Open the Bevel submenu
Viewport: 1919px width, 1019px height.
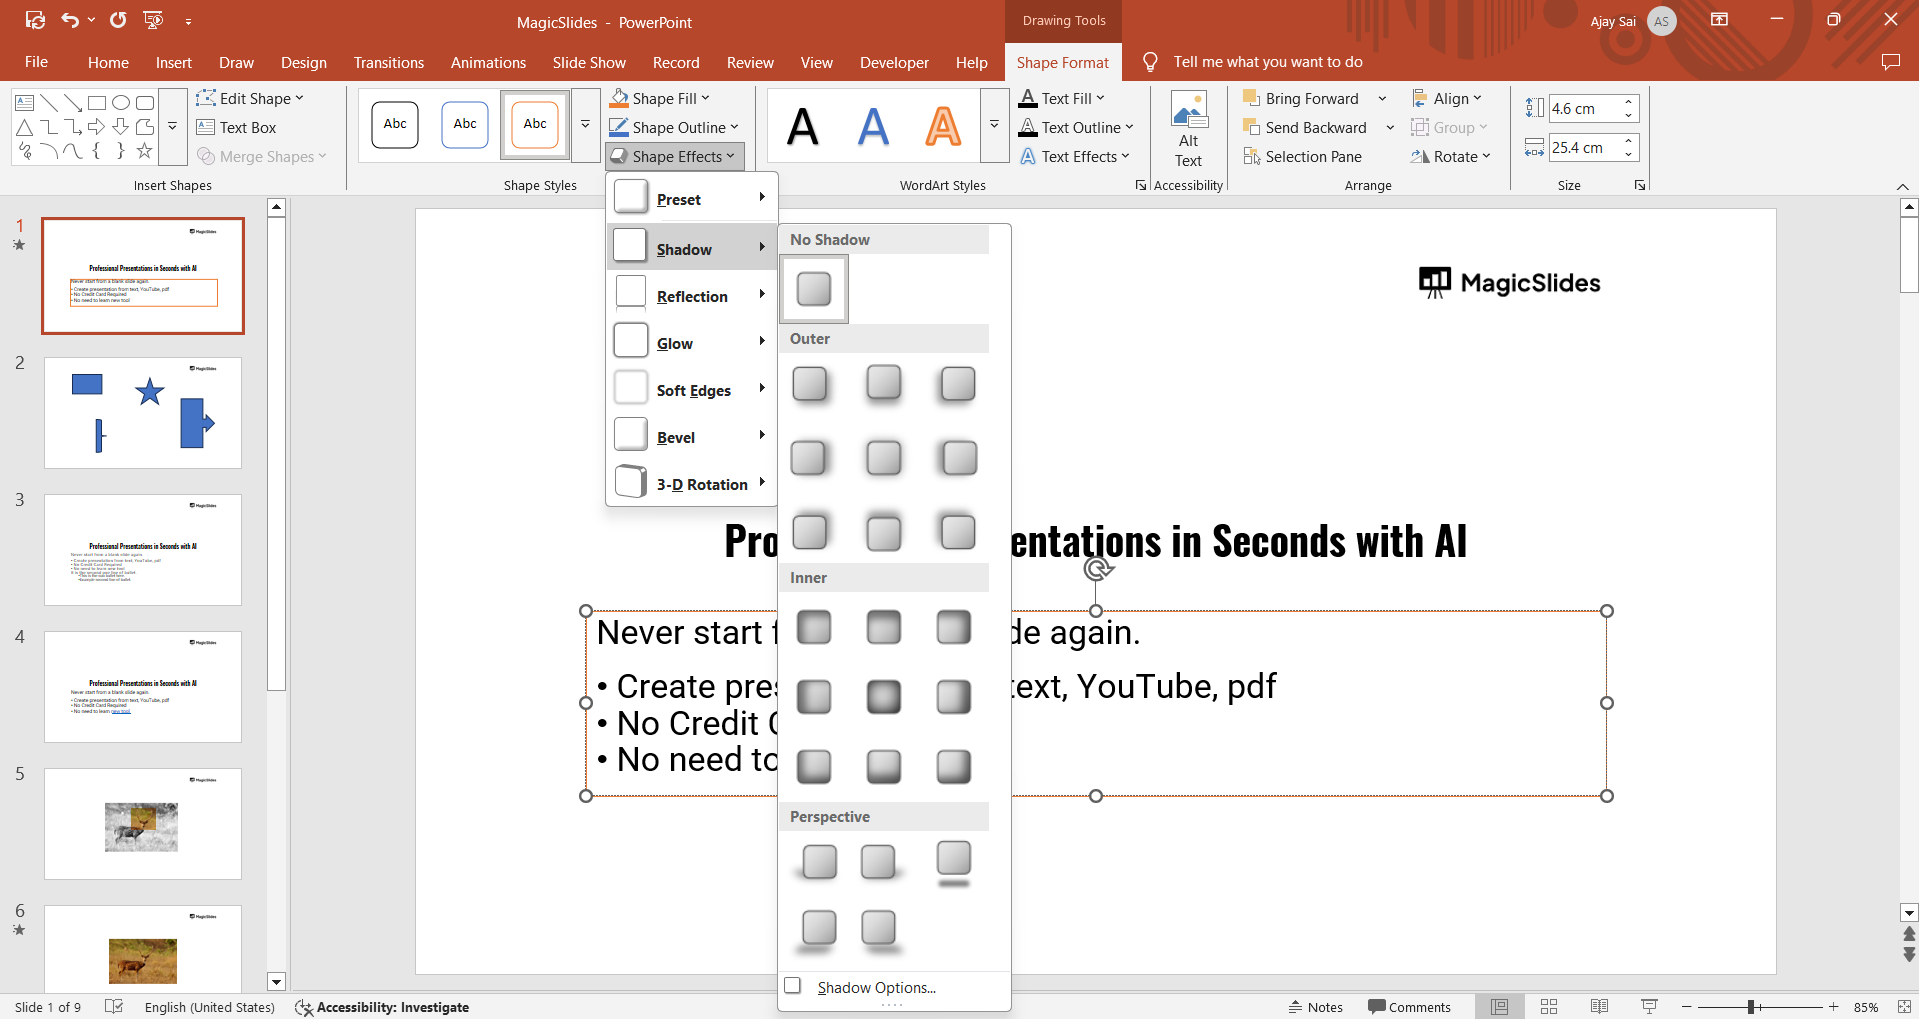pyautogui.click(x=691, y=436)
